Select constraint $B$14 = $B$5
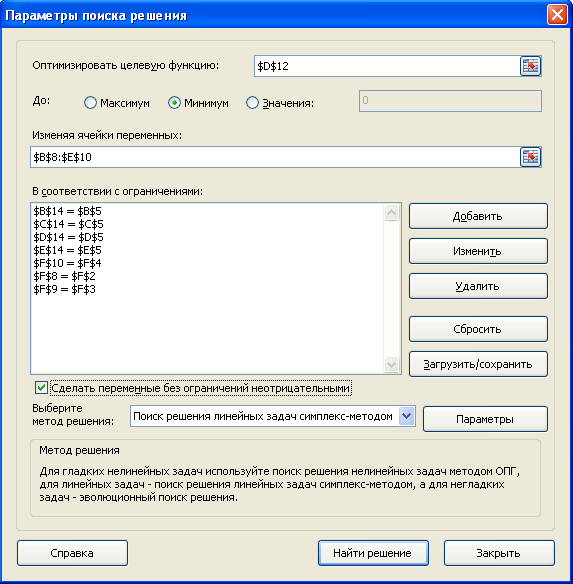Viewport: 573px width, 584px height. 67,211
